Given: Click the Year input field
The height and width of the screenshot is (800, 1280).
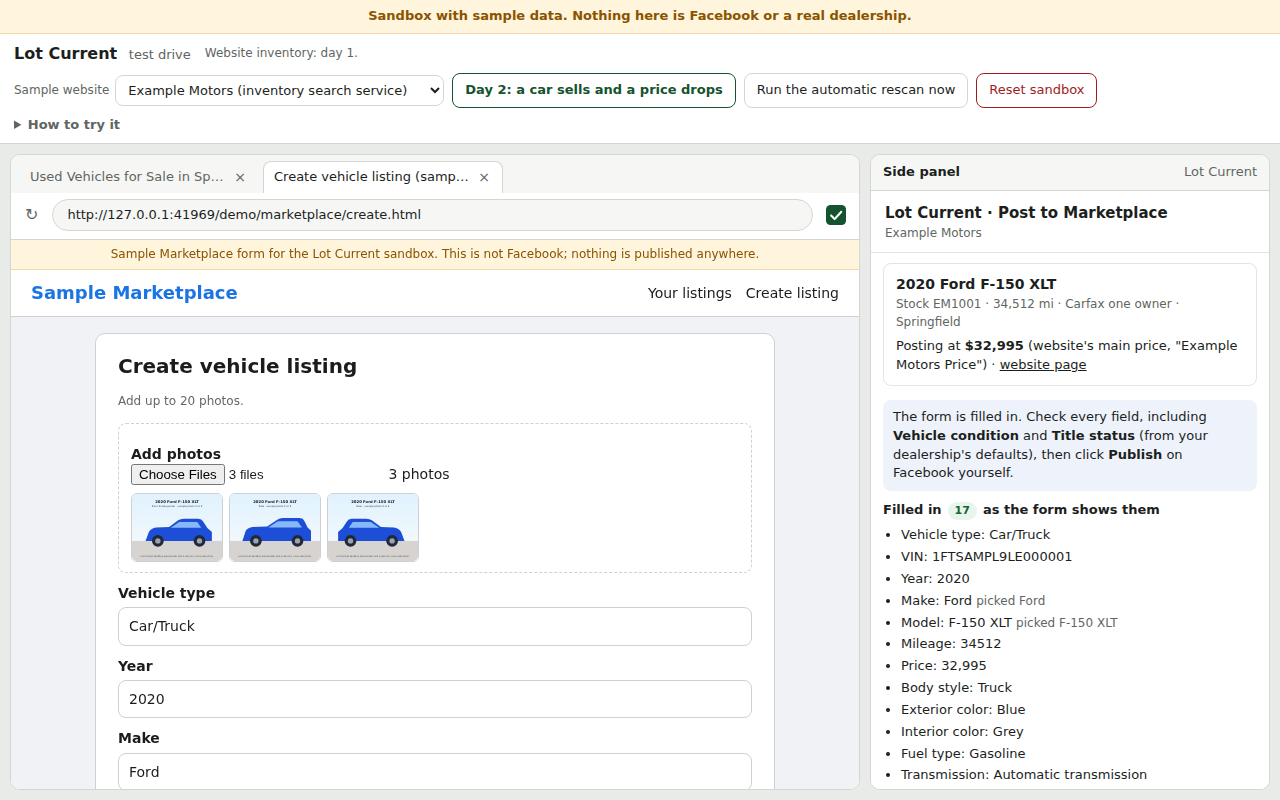Looking at the screenshot, I should [x=435, y=699].
